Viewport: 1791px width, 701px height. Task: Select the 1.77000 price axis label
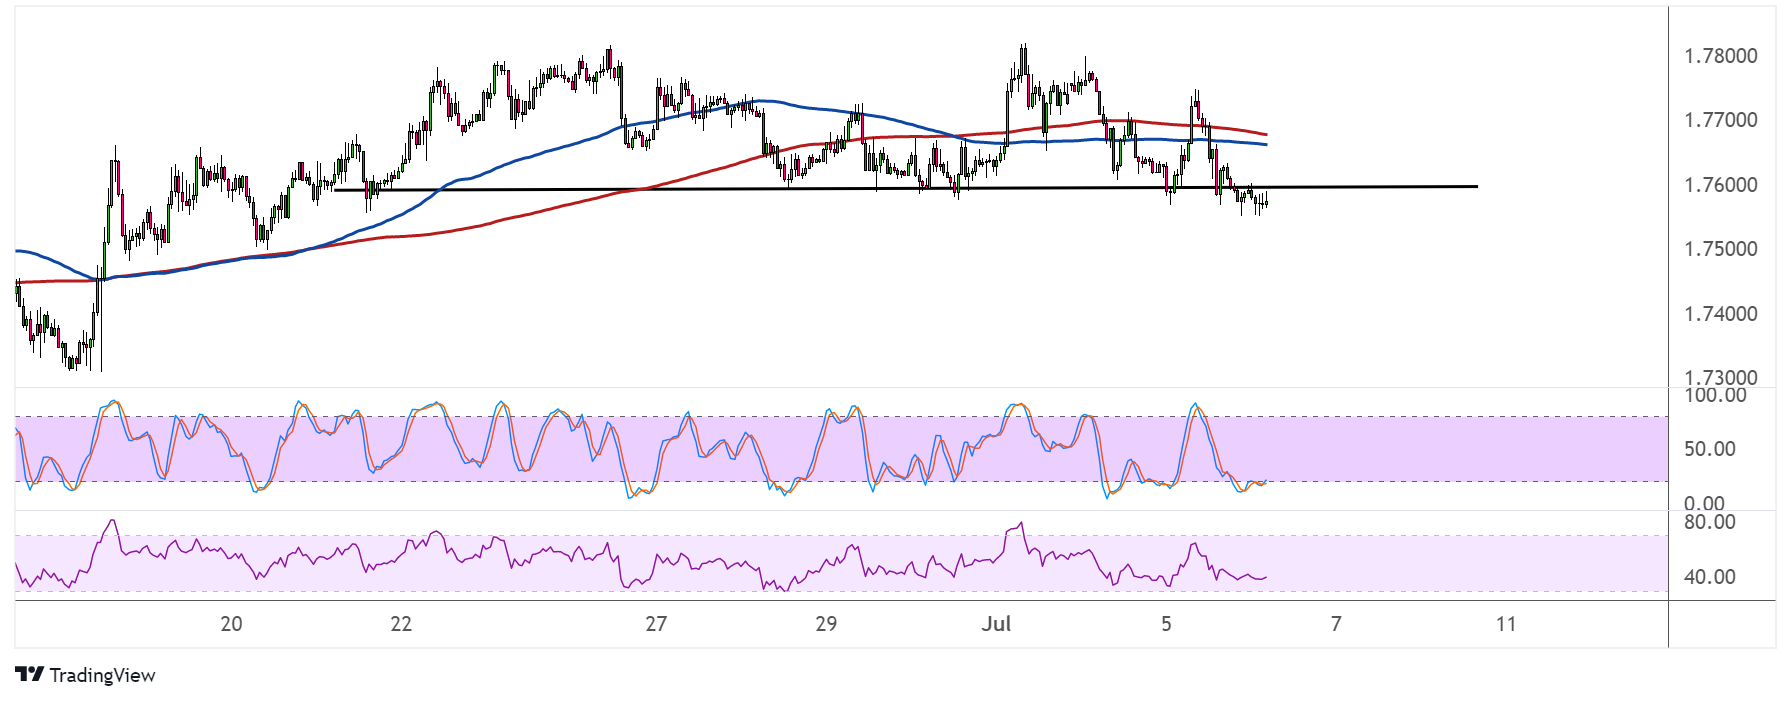pyautogui.click(x=1720, y=120)
